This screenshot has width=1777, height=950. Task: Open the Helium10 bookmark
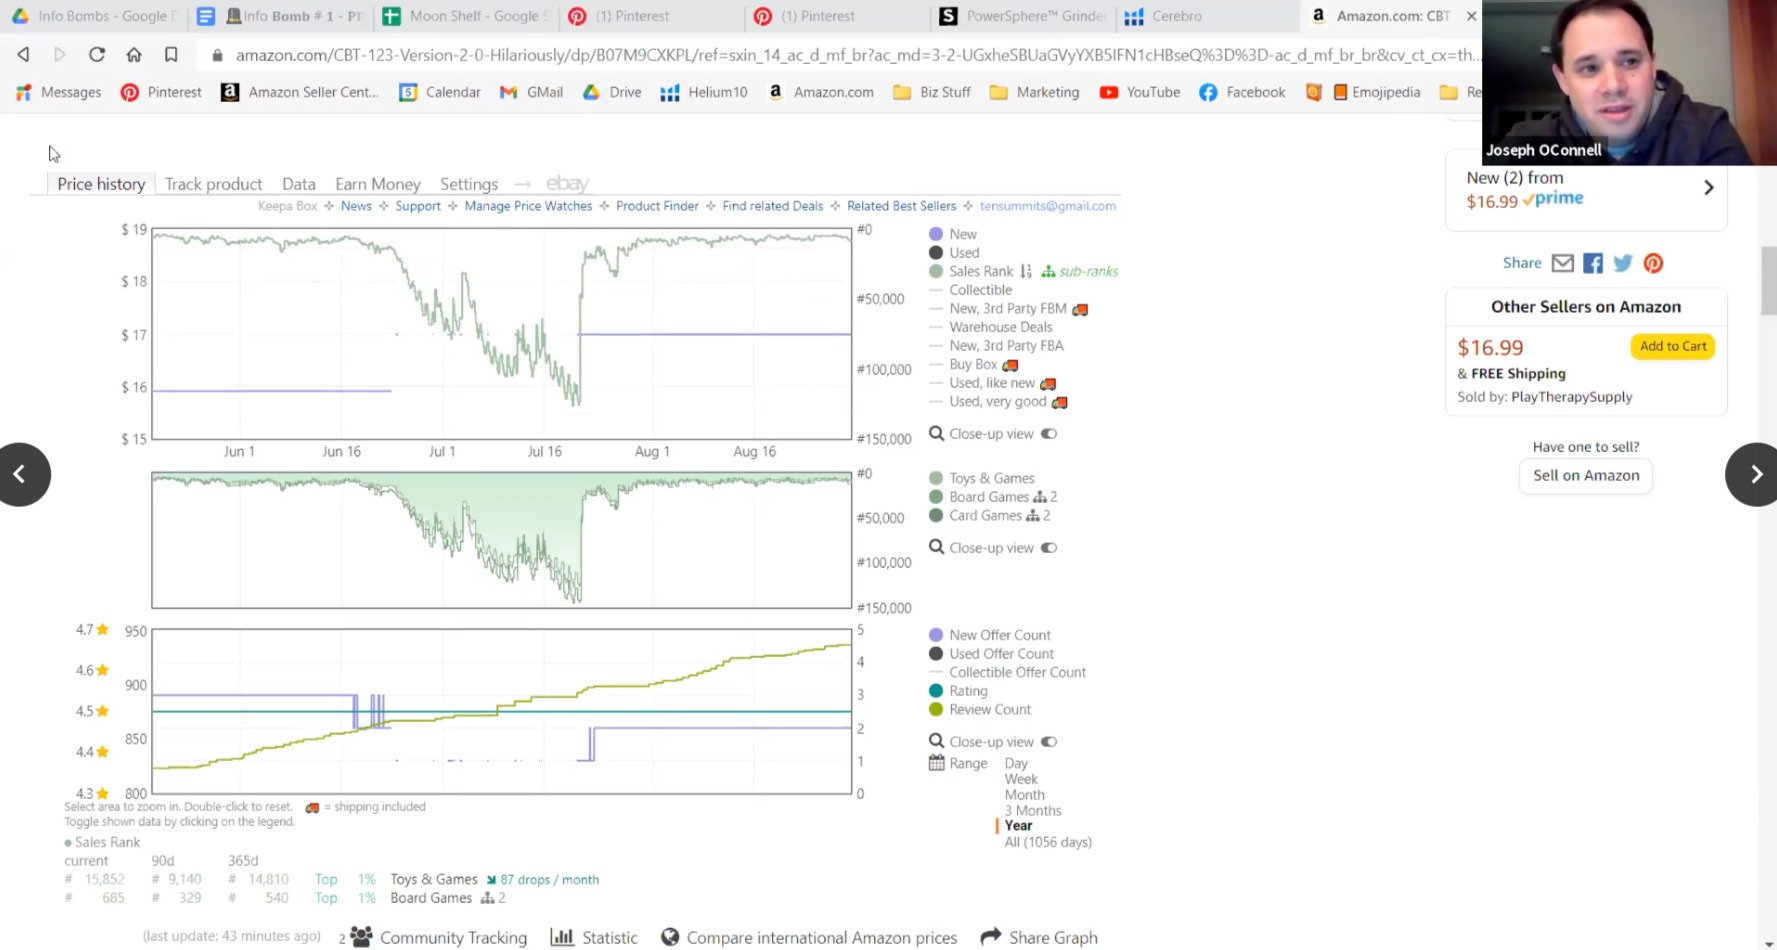pyautogui.click(x=704, y=92)
